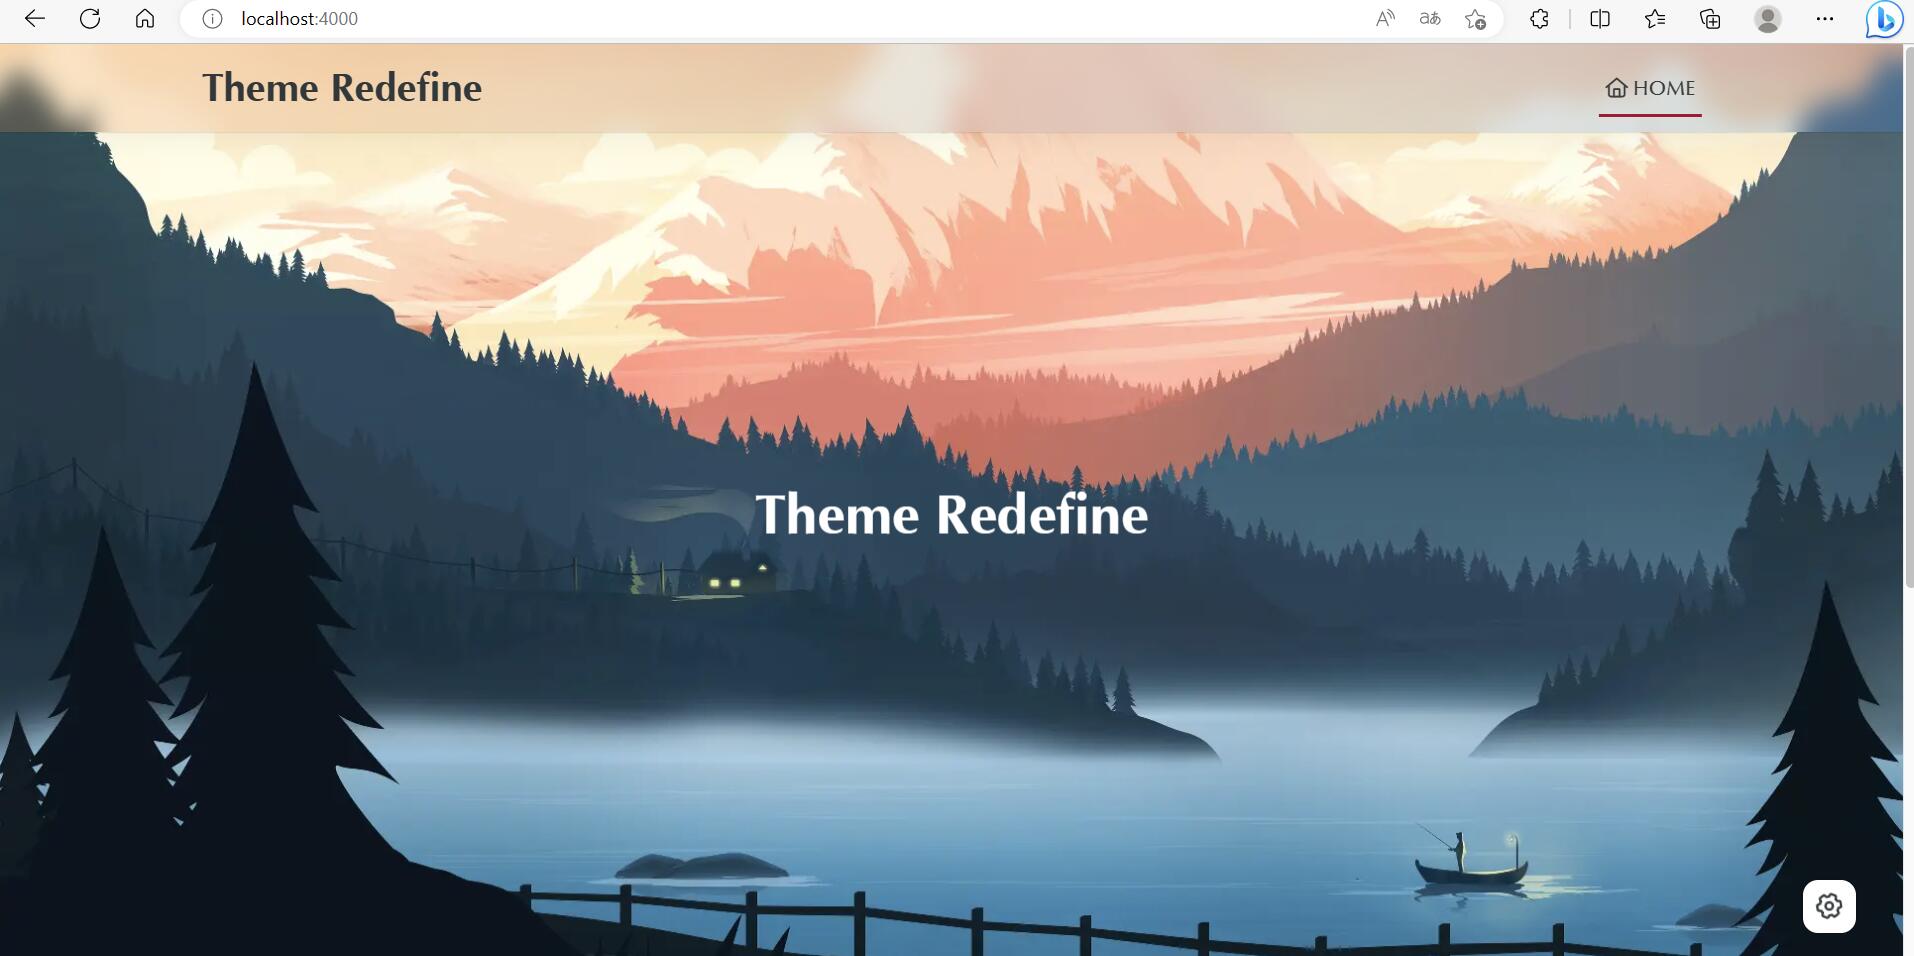Launch the Bing chat sidebar
The image size is (1914, 956).
click(1884, 19)
